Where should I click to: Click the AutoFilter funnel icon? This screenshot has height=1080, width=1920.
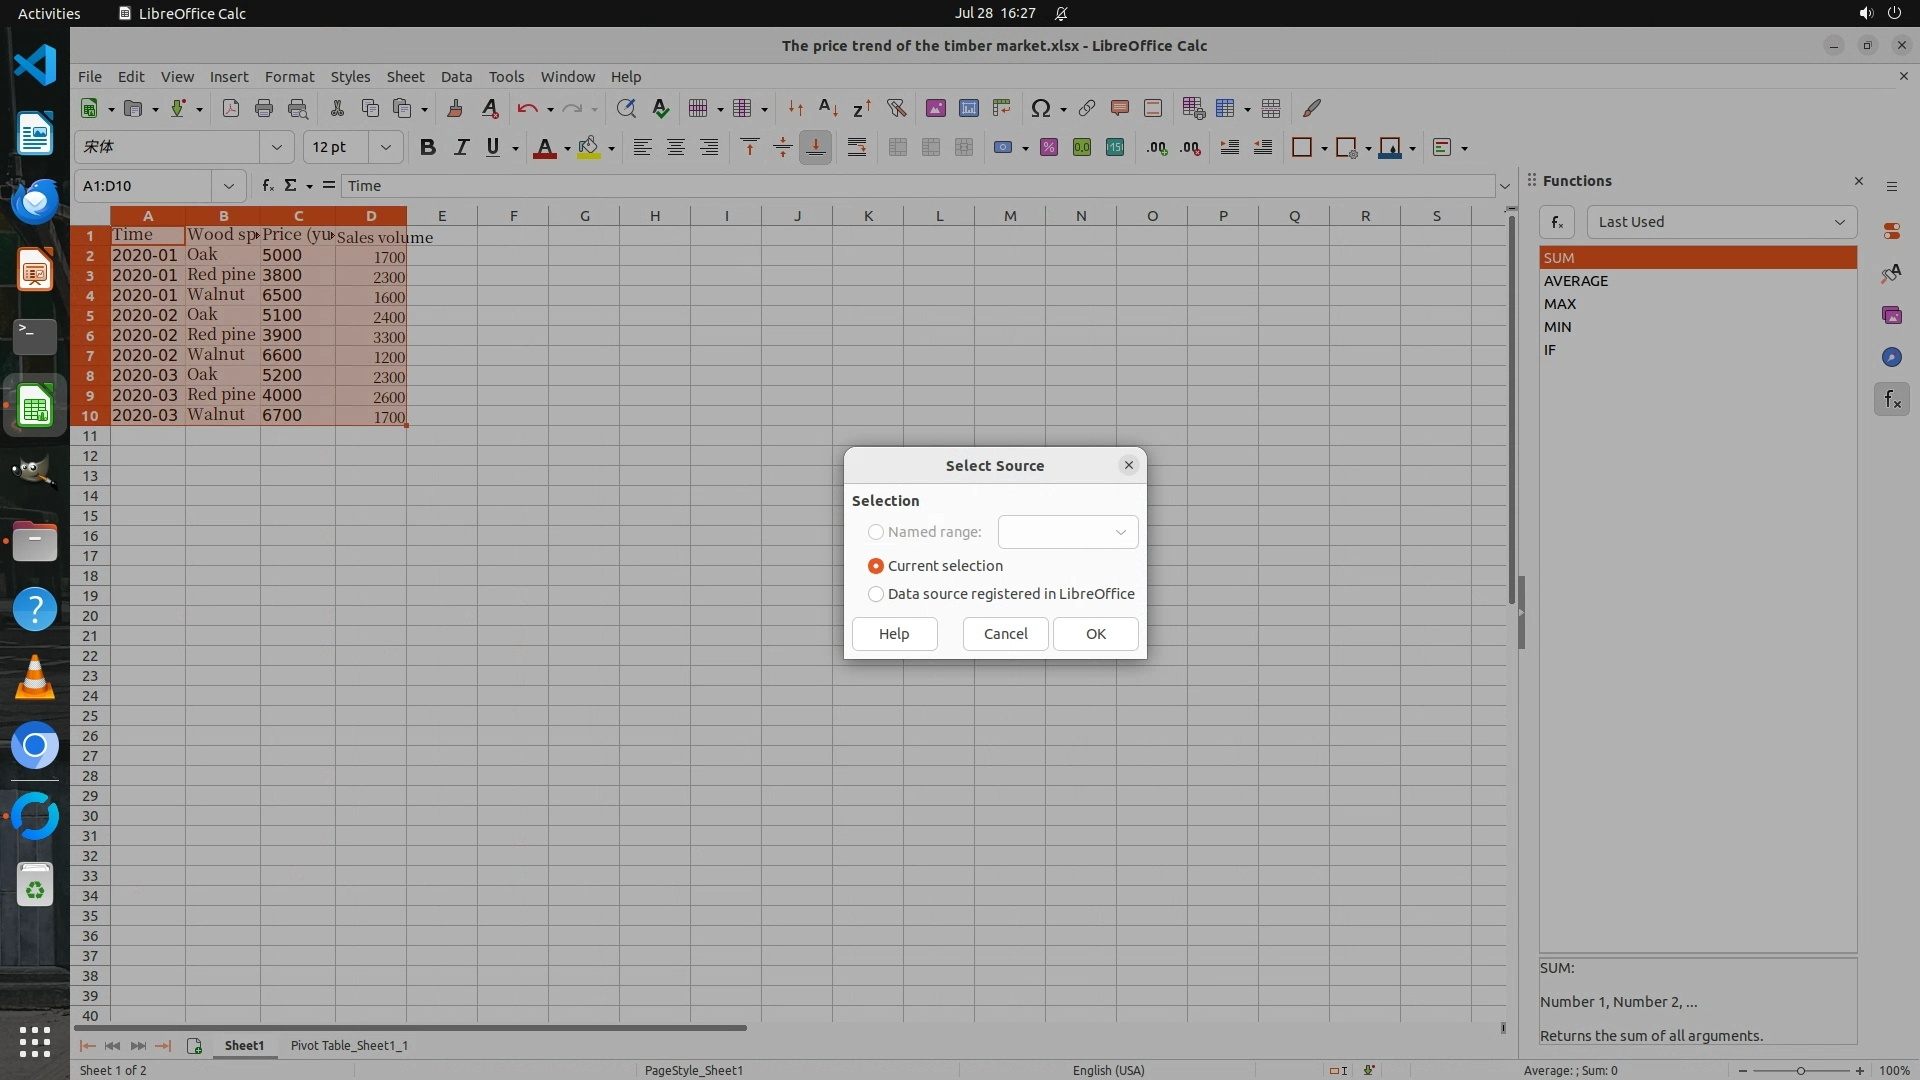[896, 108]
